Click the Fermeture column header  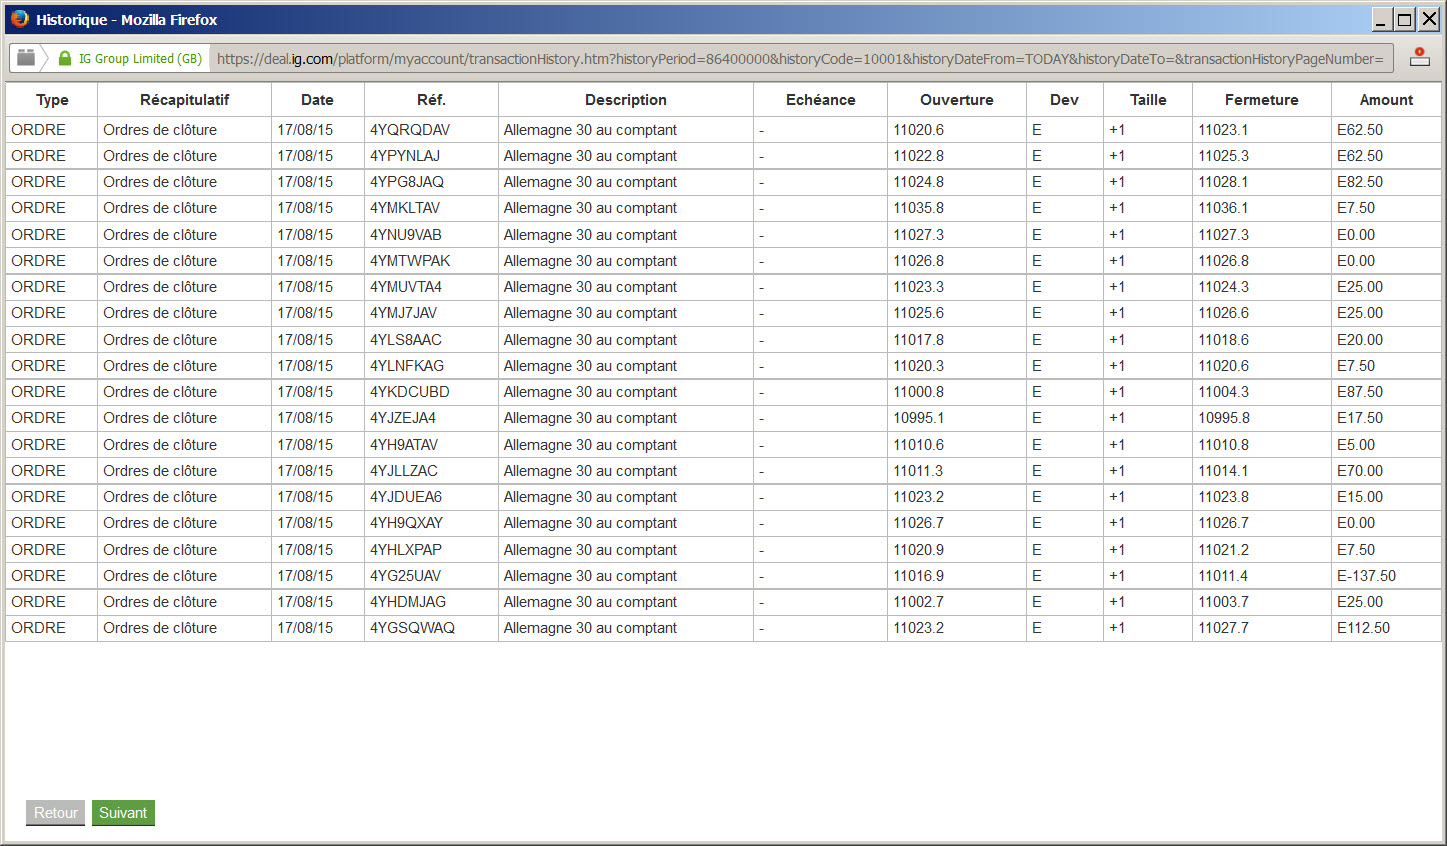pyautogui.click(x=1261, y=100)
